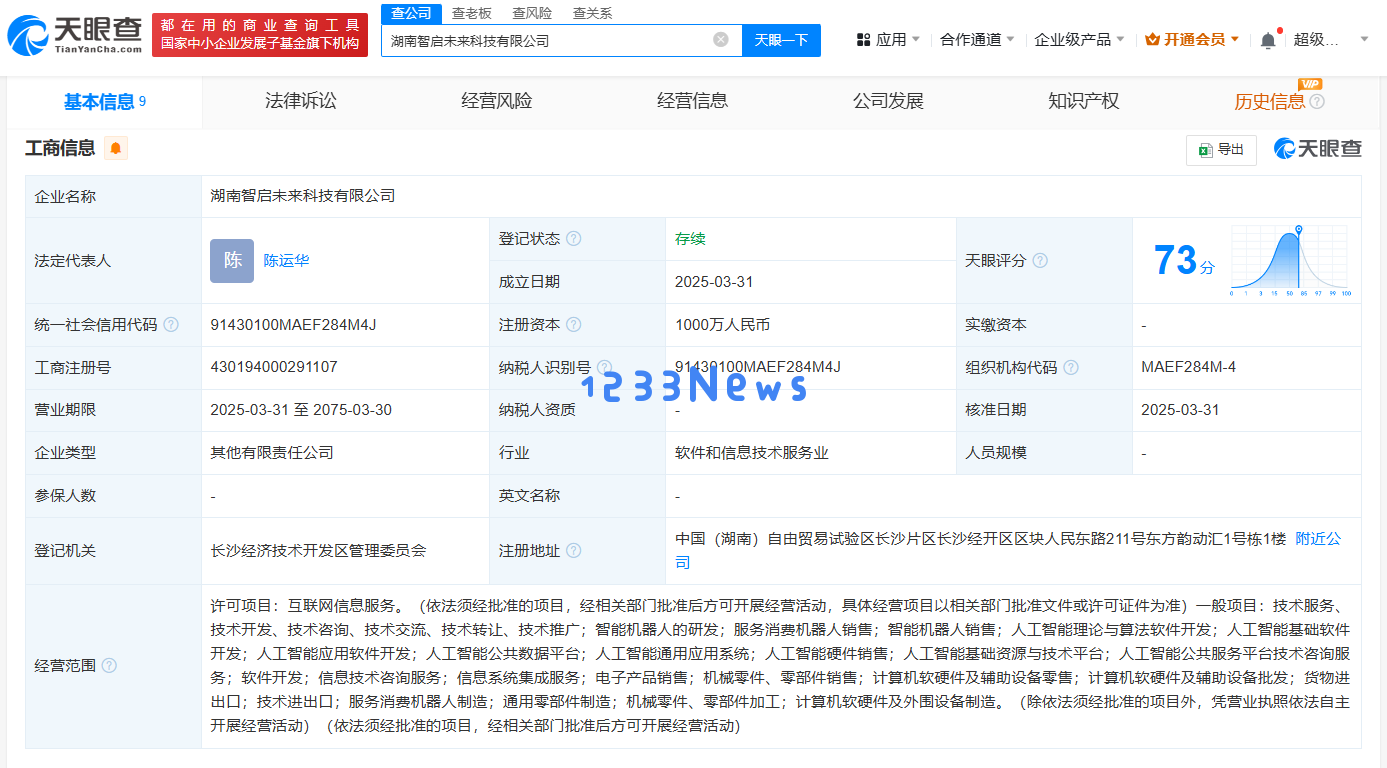
Task: Click the grid icon next to 应用
Action: [x=864, y=40]
